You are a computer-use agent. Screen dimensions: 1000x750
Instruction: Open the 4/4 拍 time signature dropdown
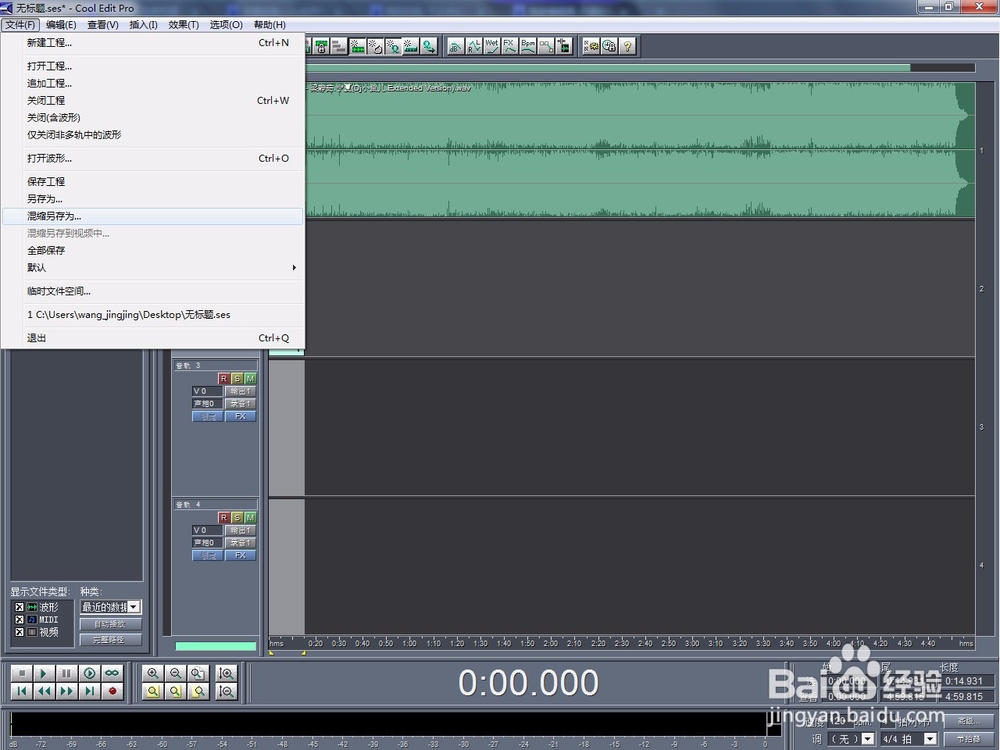tap(930, 739)
